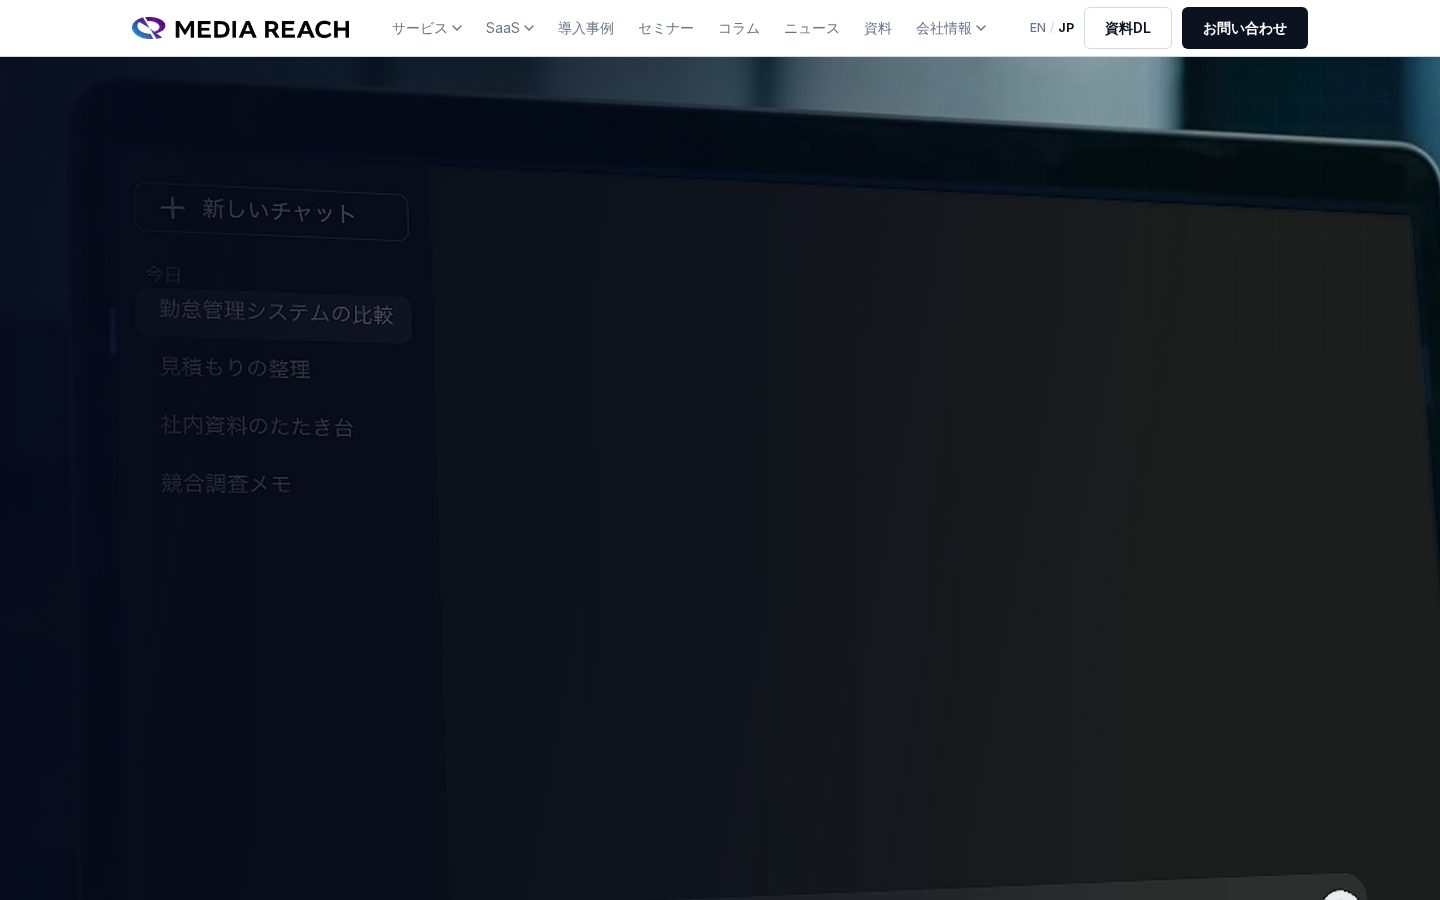Open the ニュース page
The height and width of the screenshot is (900, 1440).
click(812, 28)
